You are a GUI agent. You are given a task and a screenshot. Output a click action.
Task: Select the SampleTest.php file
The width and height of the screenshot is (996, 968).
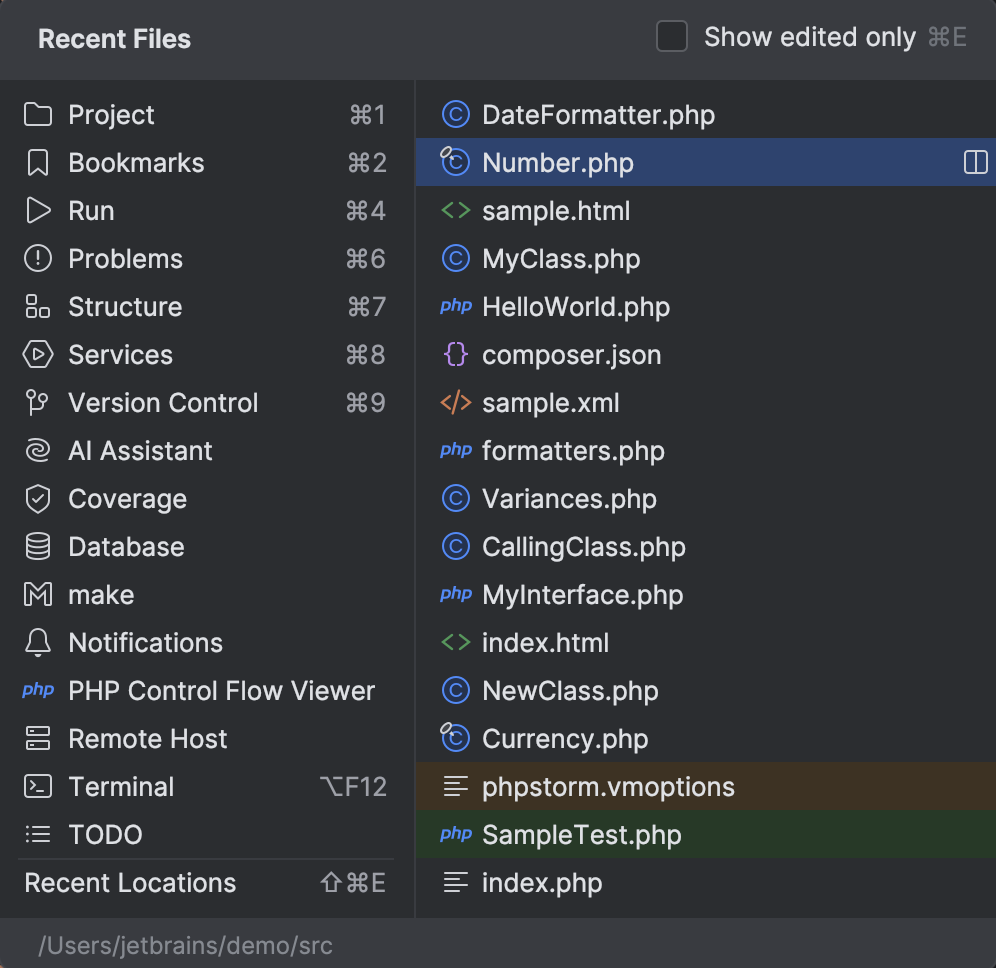(582, 834)
